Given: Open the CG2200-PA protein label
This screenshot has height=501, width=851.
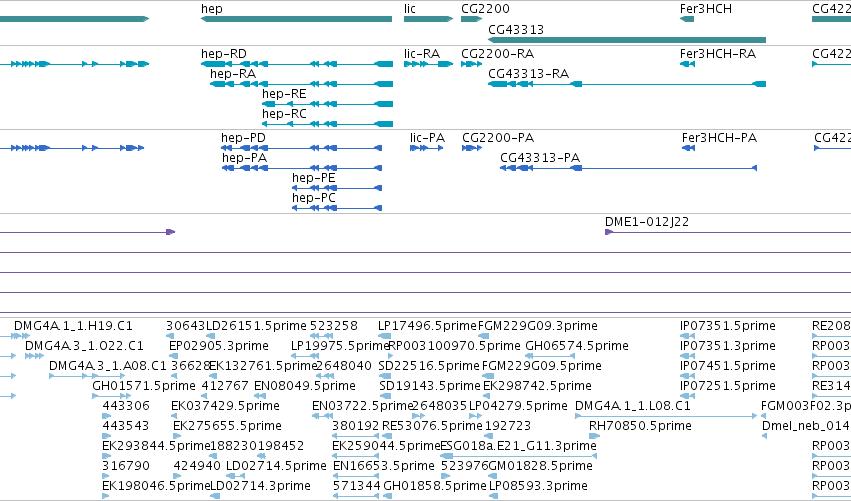Looking at the screenshot, I should click(498, 138).
